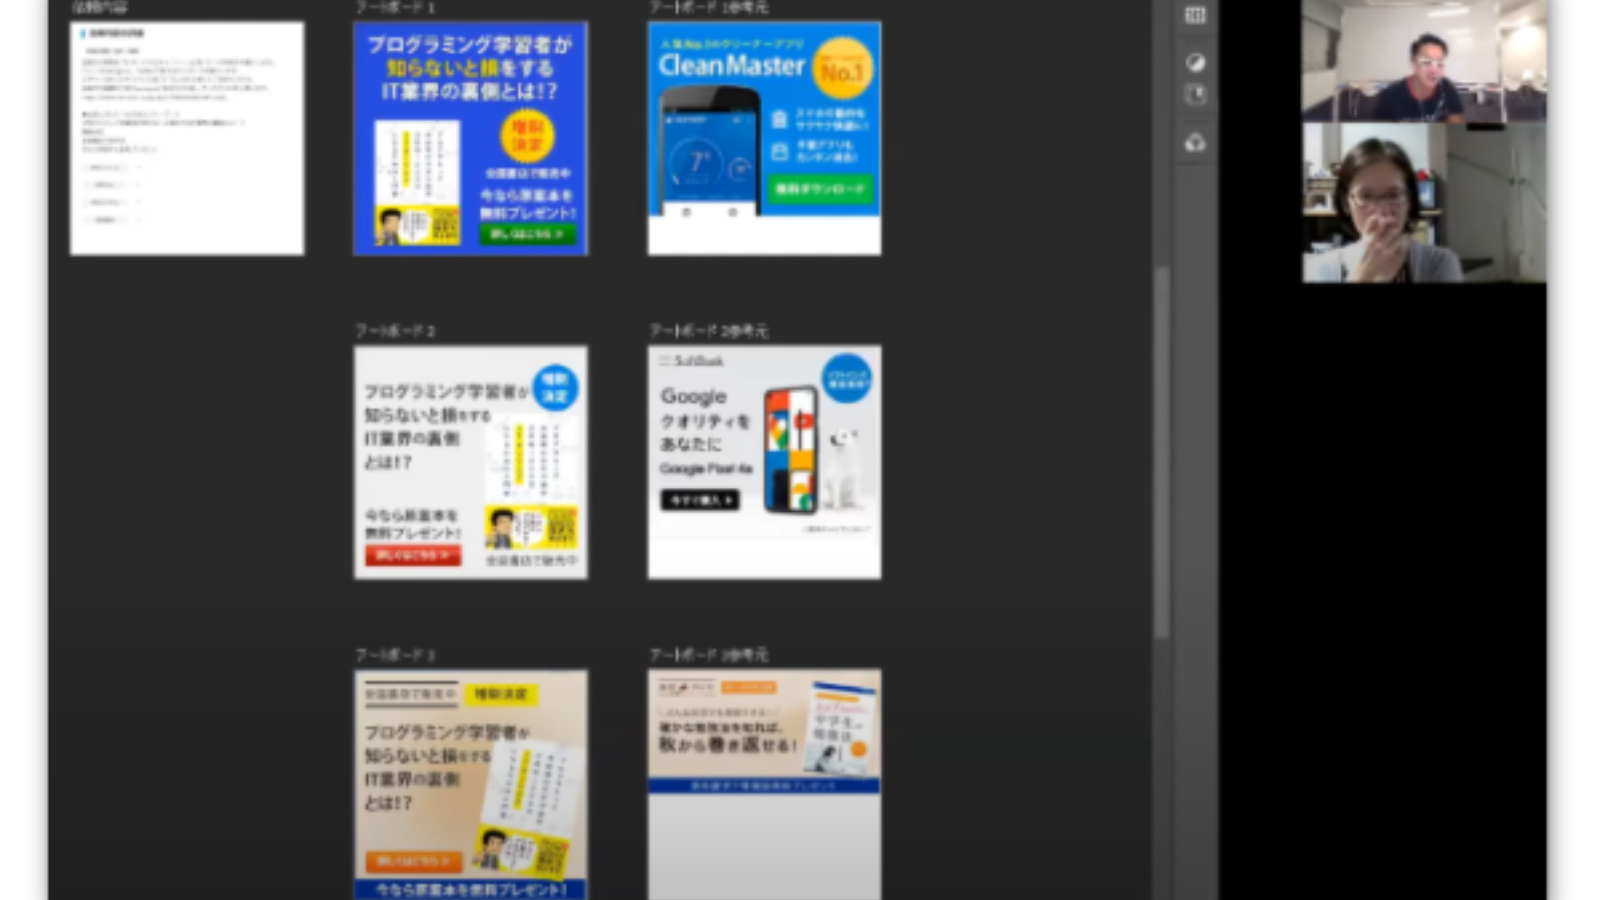Click the red CTA button on artboard 2

412,555
